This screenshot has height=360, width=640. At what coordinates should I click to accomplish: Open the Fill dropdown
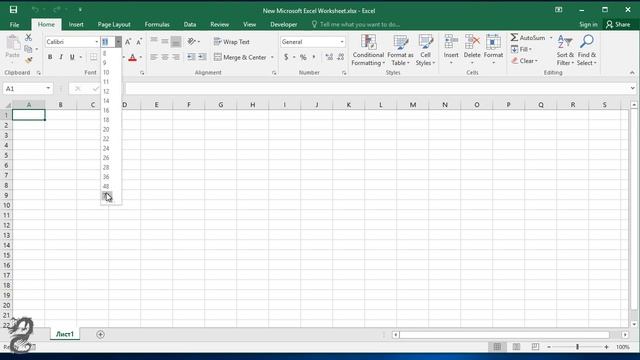point(521,49)
